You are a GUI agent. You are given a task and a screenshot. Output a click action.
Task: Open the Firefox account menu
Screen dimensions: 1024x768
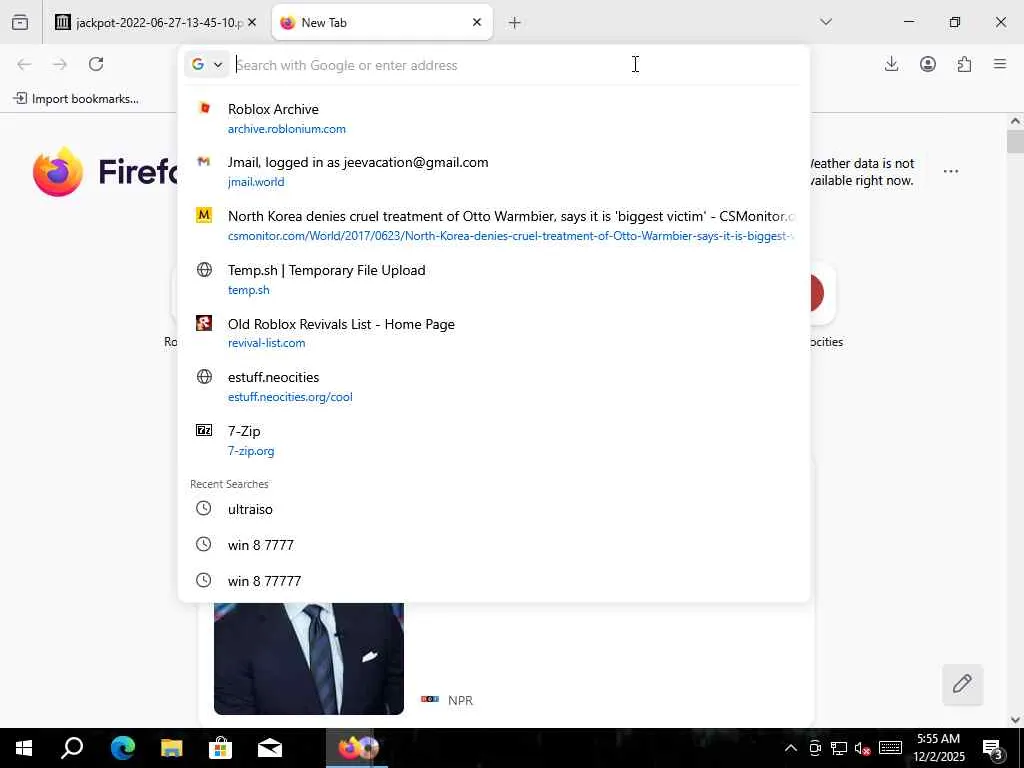[x=928, y=64]
